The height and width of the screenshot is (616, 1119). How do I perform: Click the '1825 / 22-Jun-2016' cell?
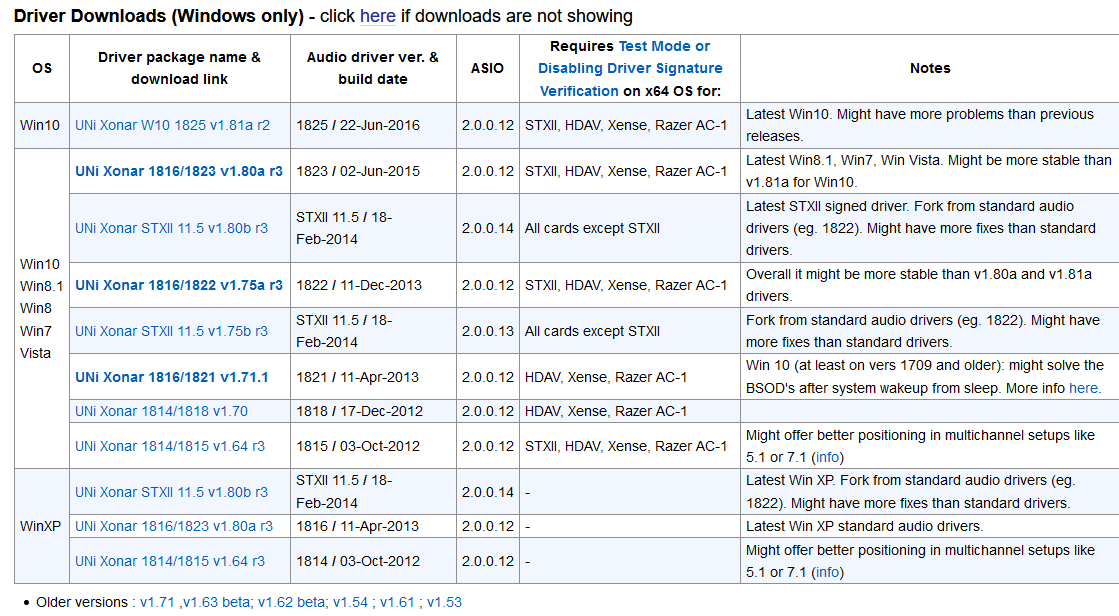click(x=373, y=125)
